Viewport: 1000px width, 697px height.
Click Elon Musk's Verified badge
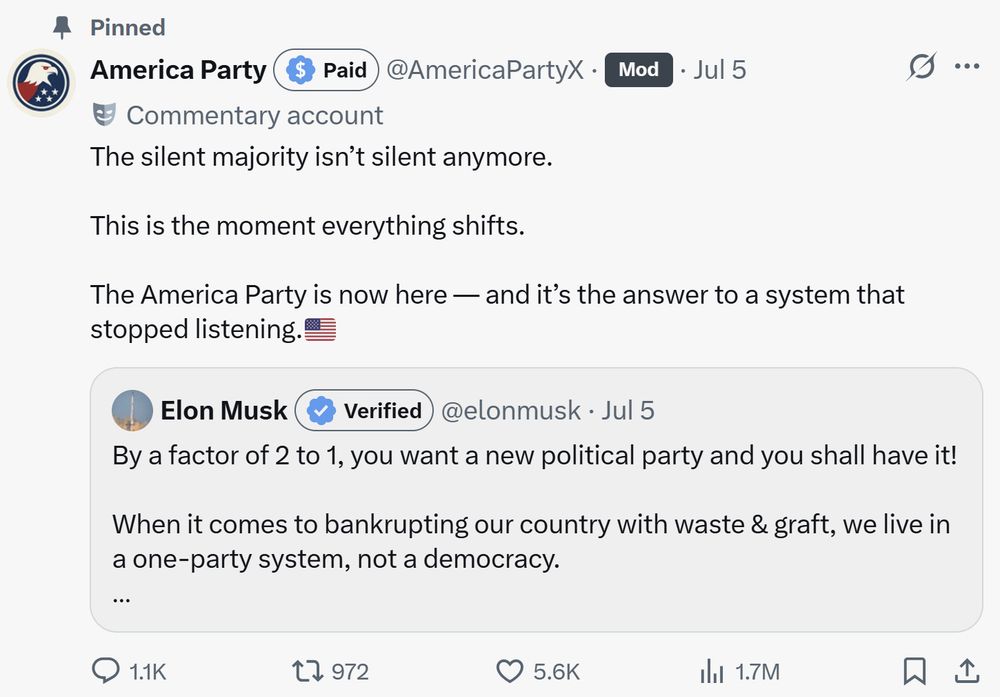[363, 410]
